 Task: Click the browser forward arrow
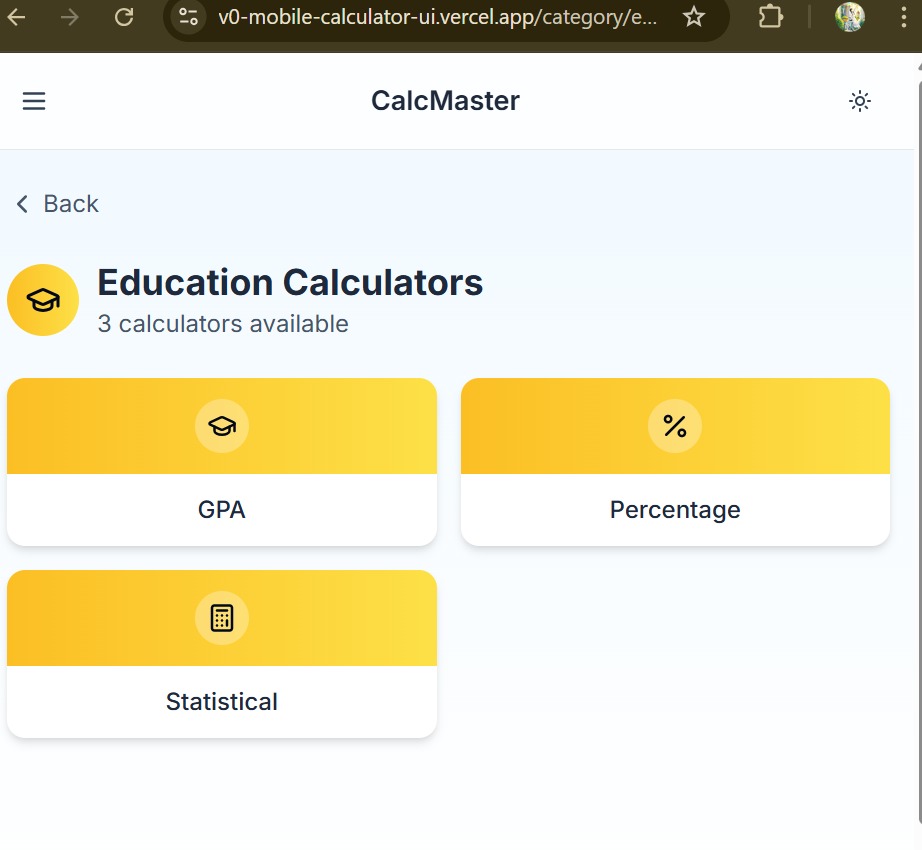[x=70, y=17]
